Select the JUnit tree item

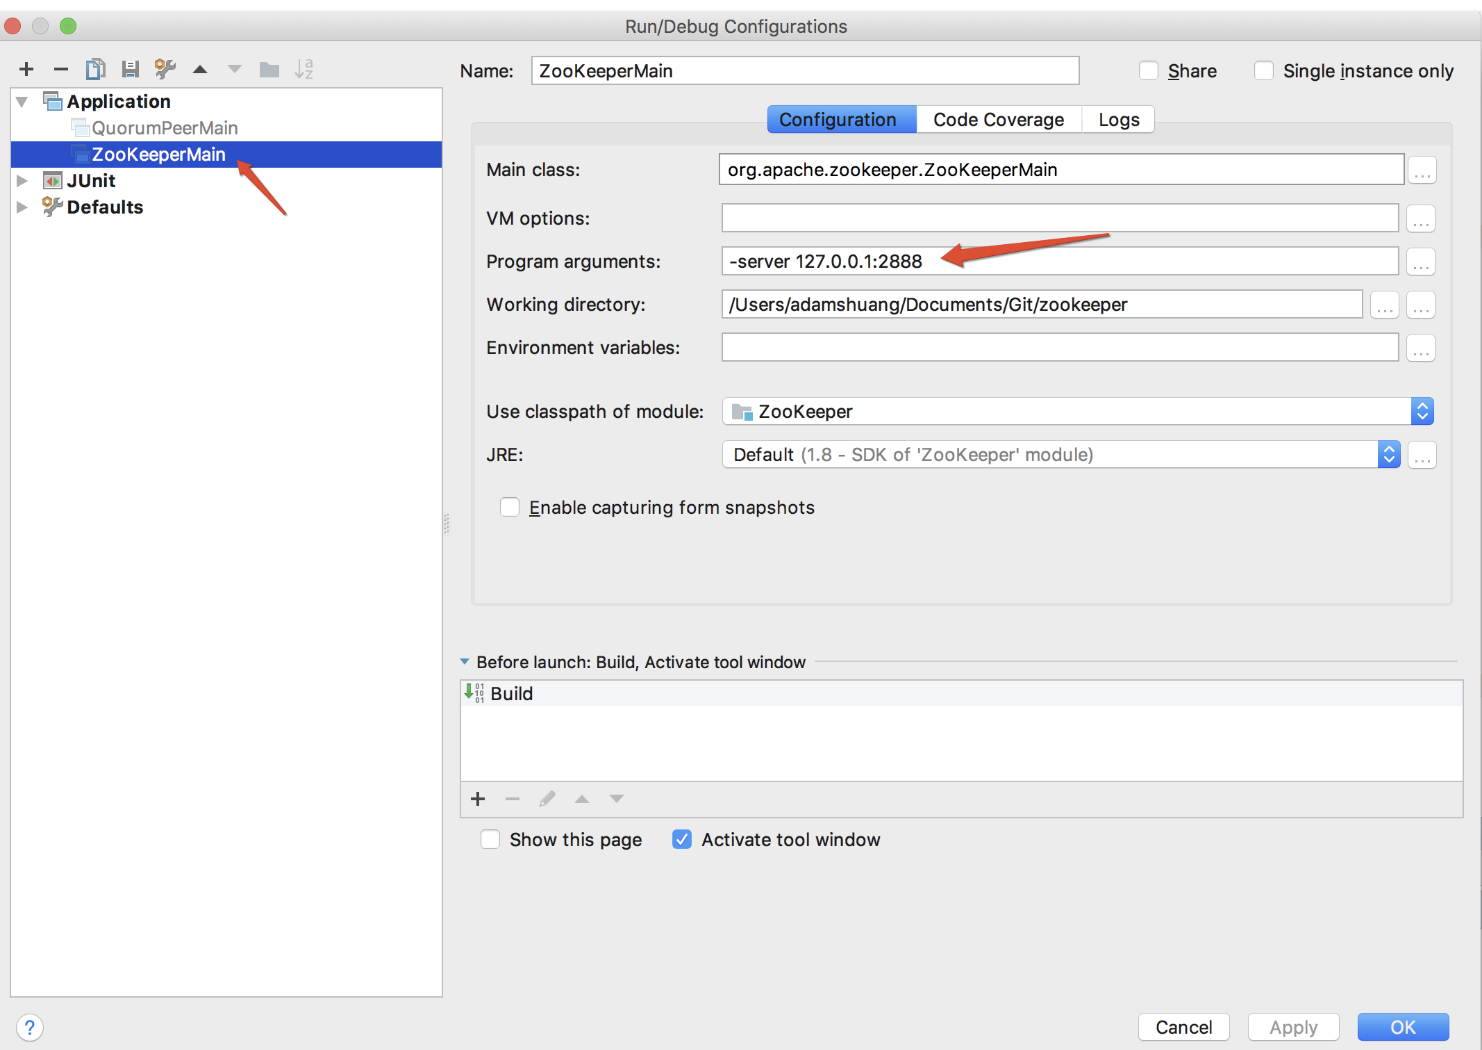click(x=226, y=181)
